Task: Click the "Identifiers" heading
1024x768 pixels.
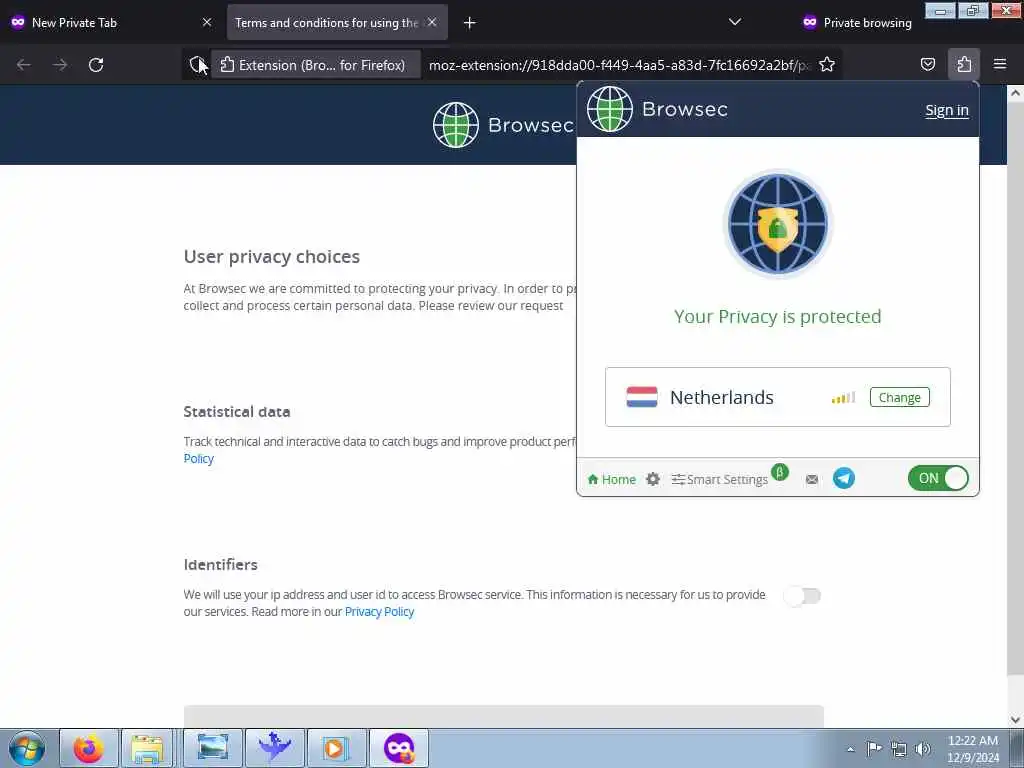Action: tap(221, 564)
